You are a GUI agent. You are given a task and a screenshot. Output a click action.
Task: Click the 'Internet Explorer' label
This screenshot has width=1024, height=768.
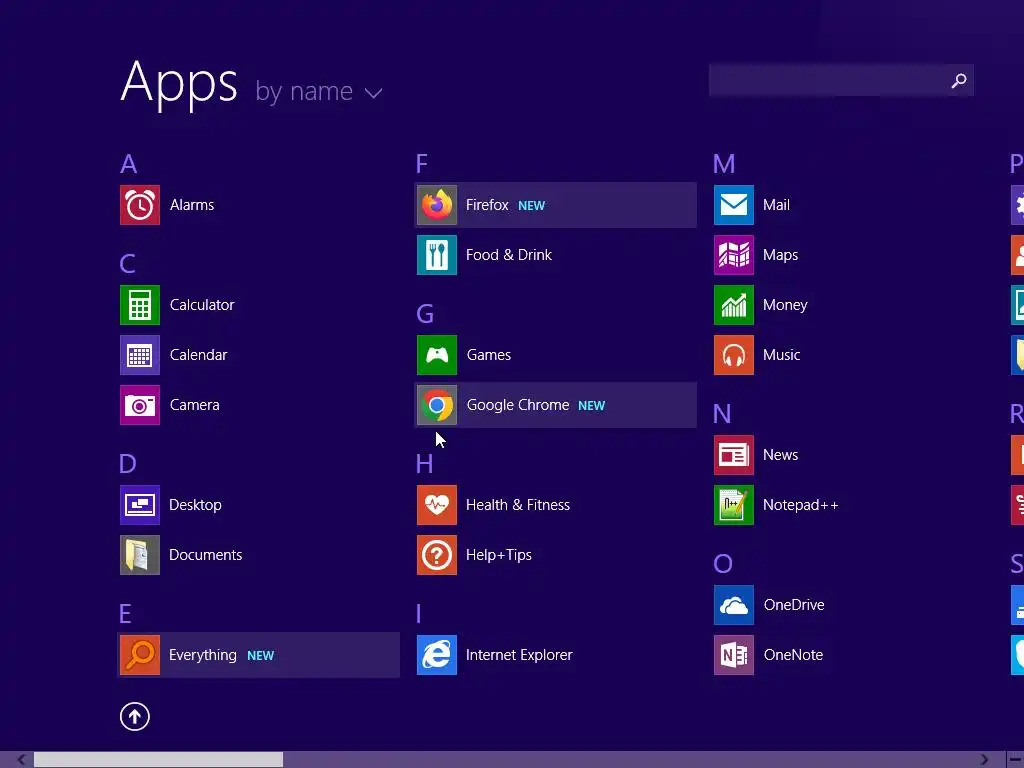(519, 655)
